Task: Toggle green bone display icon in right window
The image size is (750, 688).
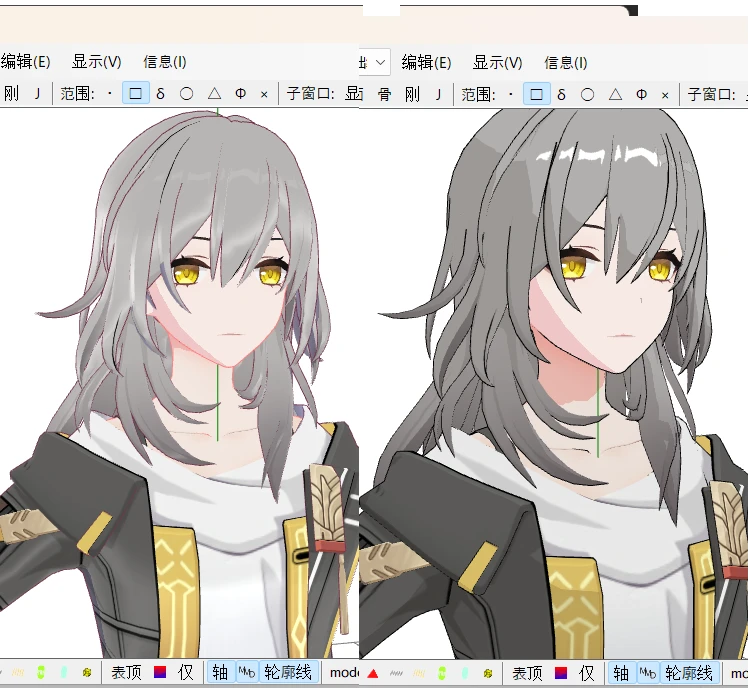Action: click(x=441, y=674)
